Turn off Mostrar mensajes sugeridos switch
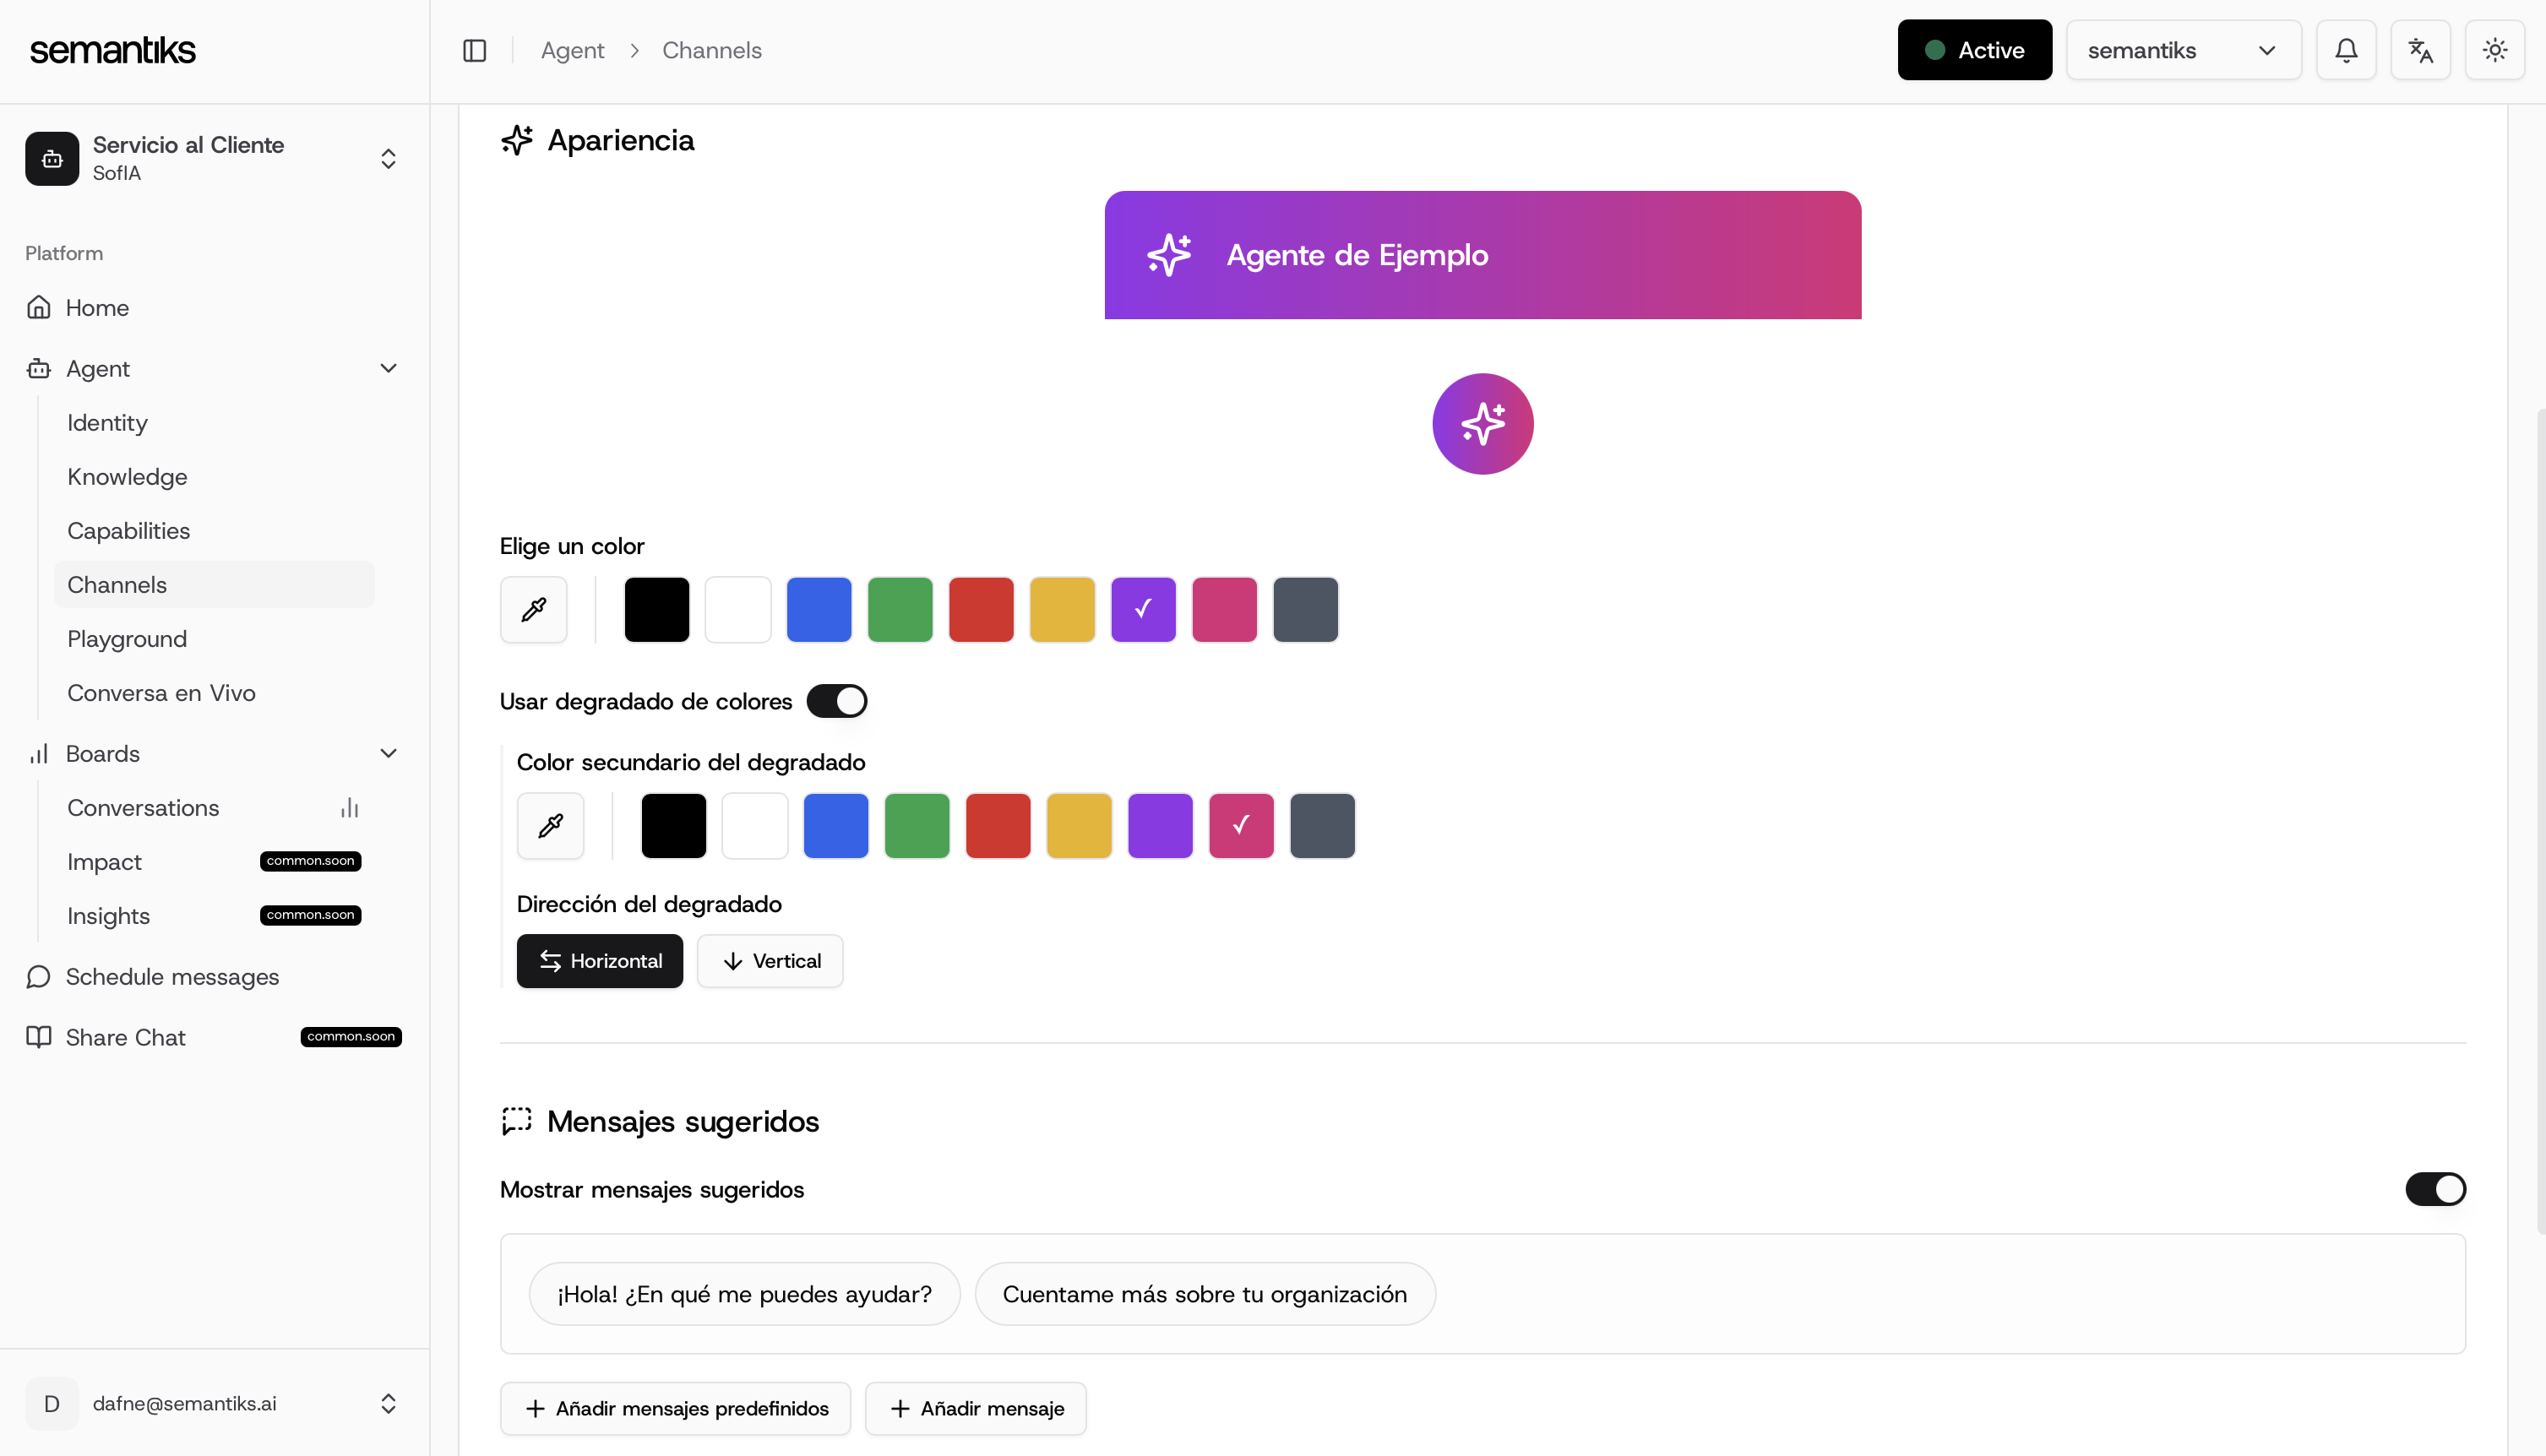This screenshot has height=1456, width=2546. [2435, 1189]
